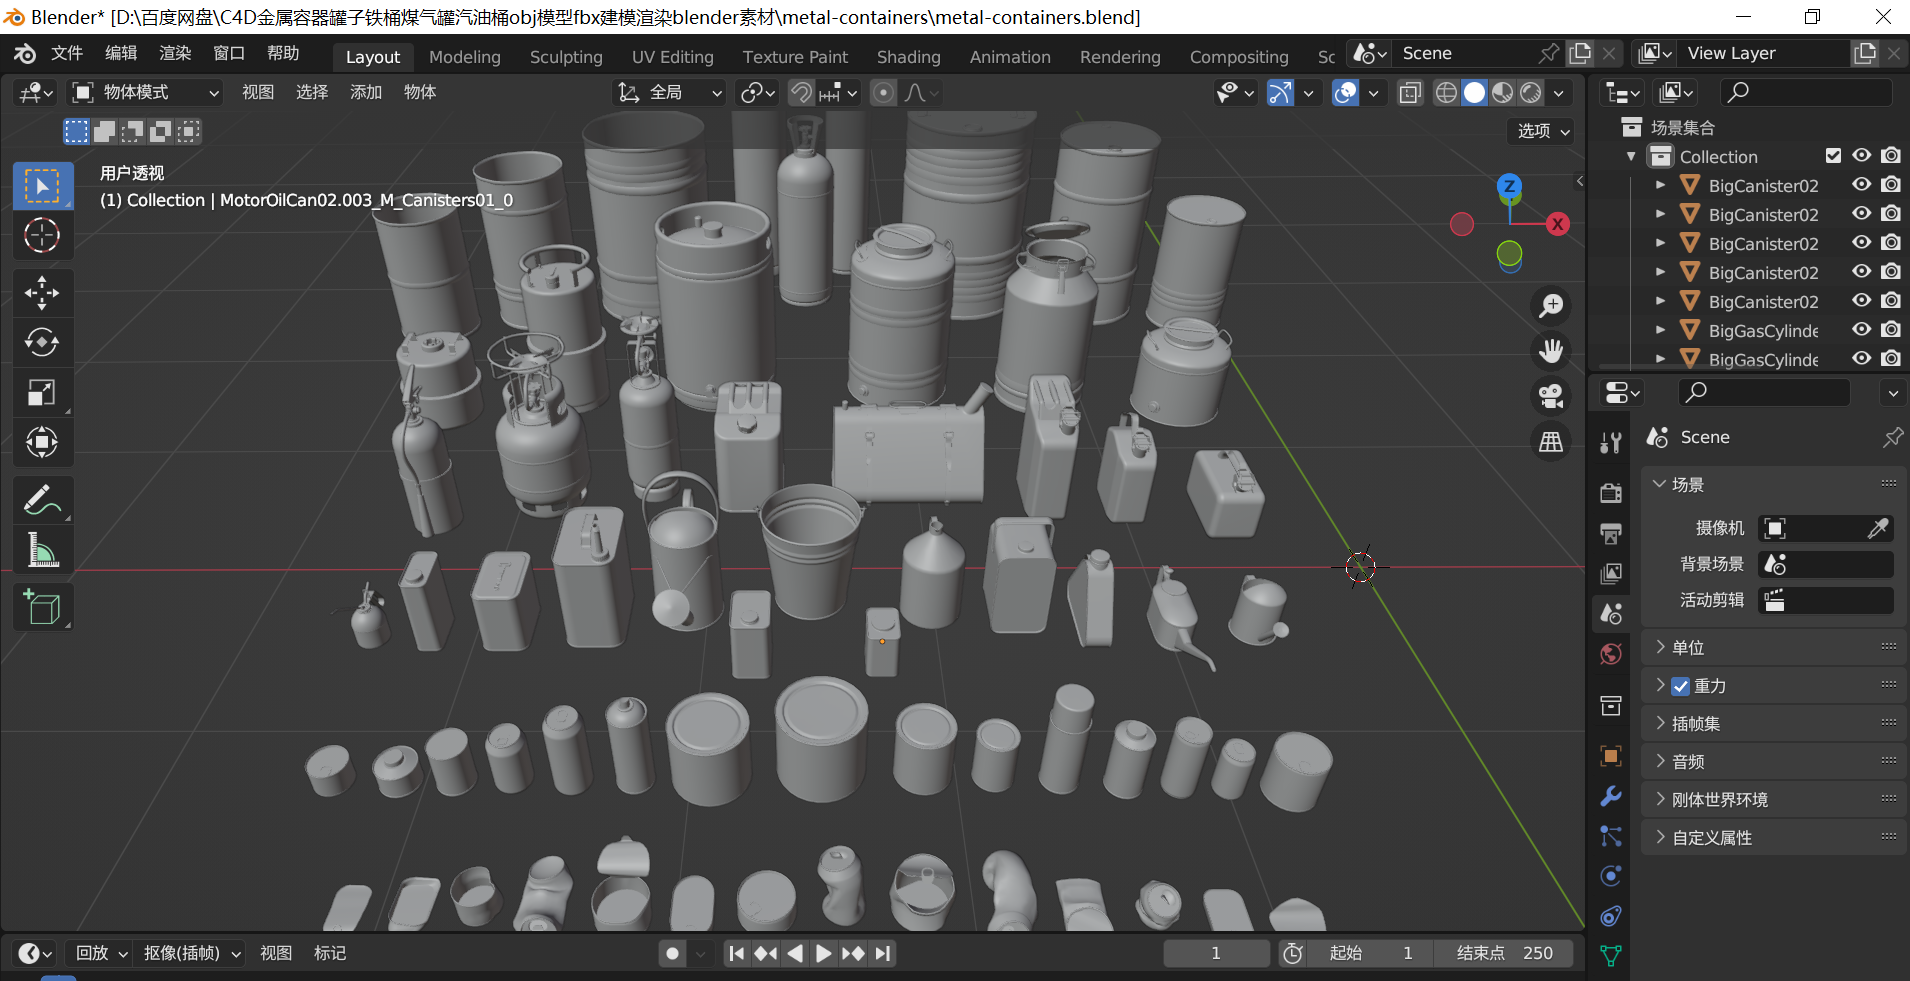The width and height of the screenshot is (1910, 981).
Task: Hide first BigCanister02 using eye icon
Action: point(1861,185)
